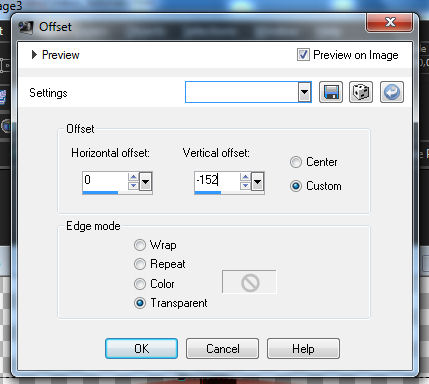Click the Save preset floppy disk icon
Viewport: 429px width, 384px height.
pos(331,92)
